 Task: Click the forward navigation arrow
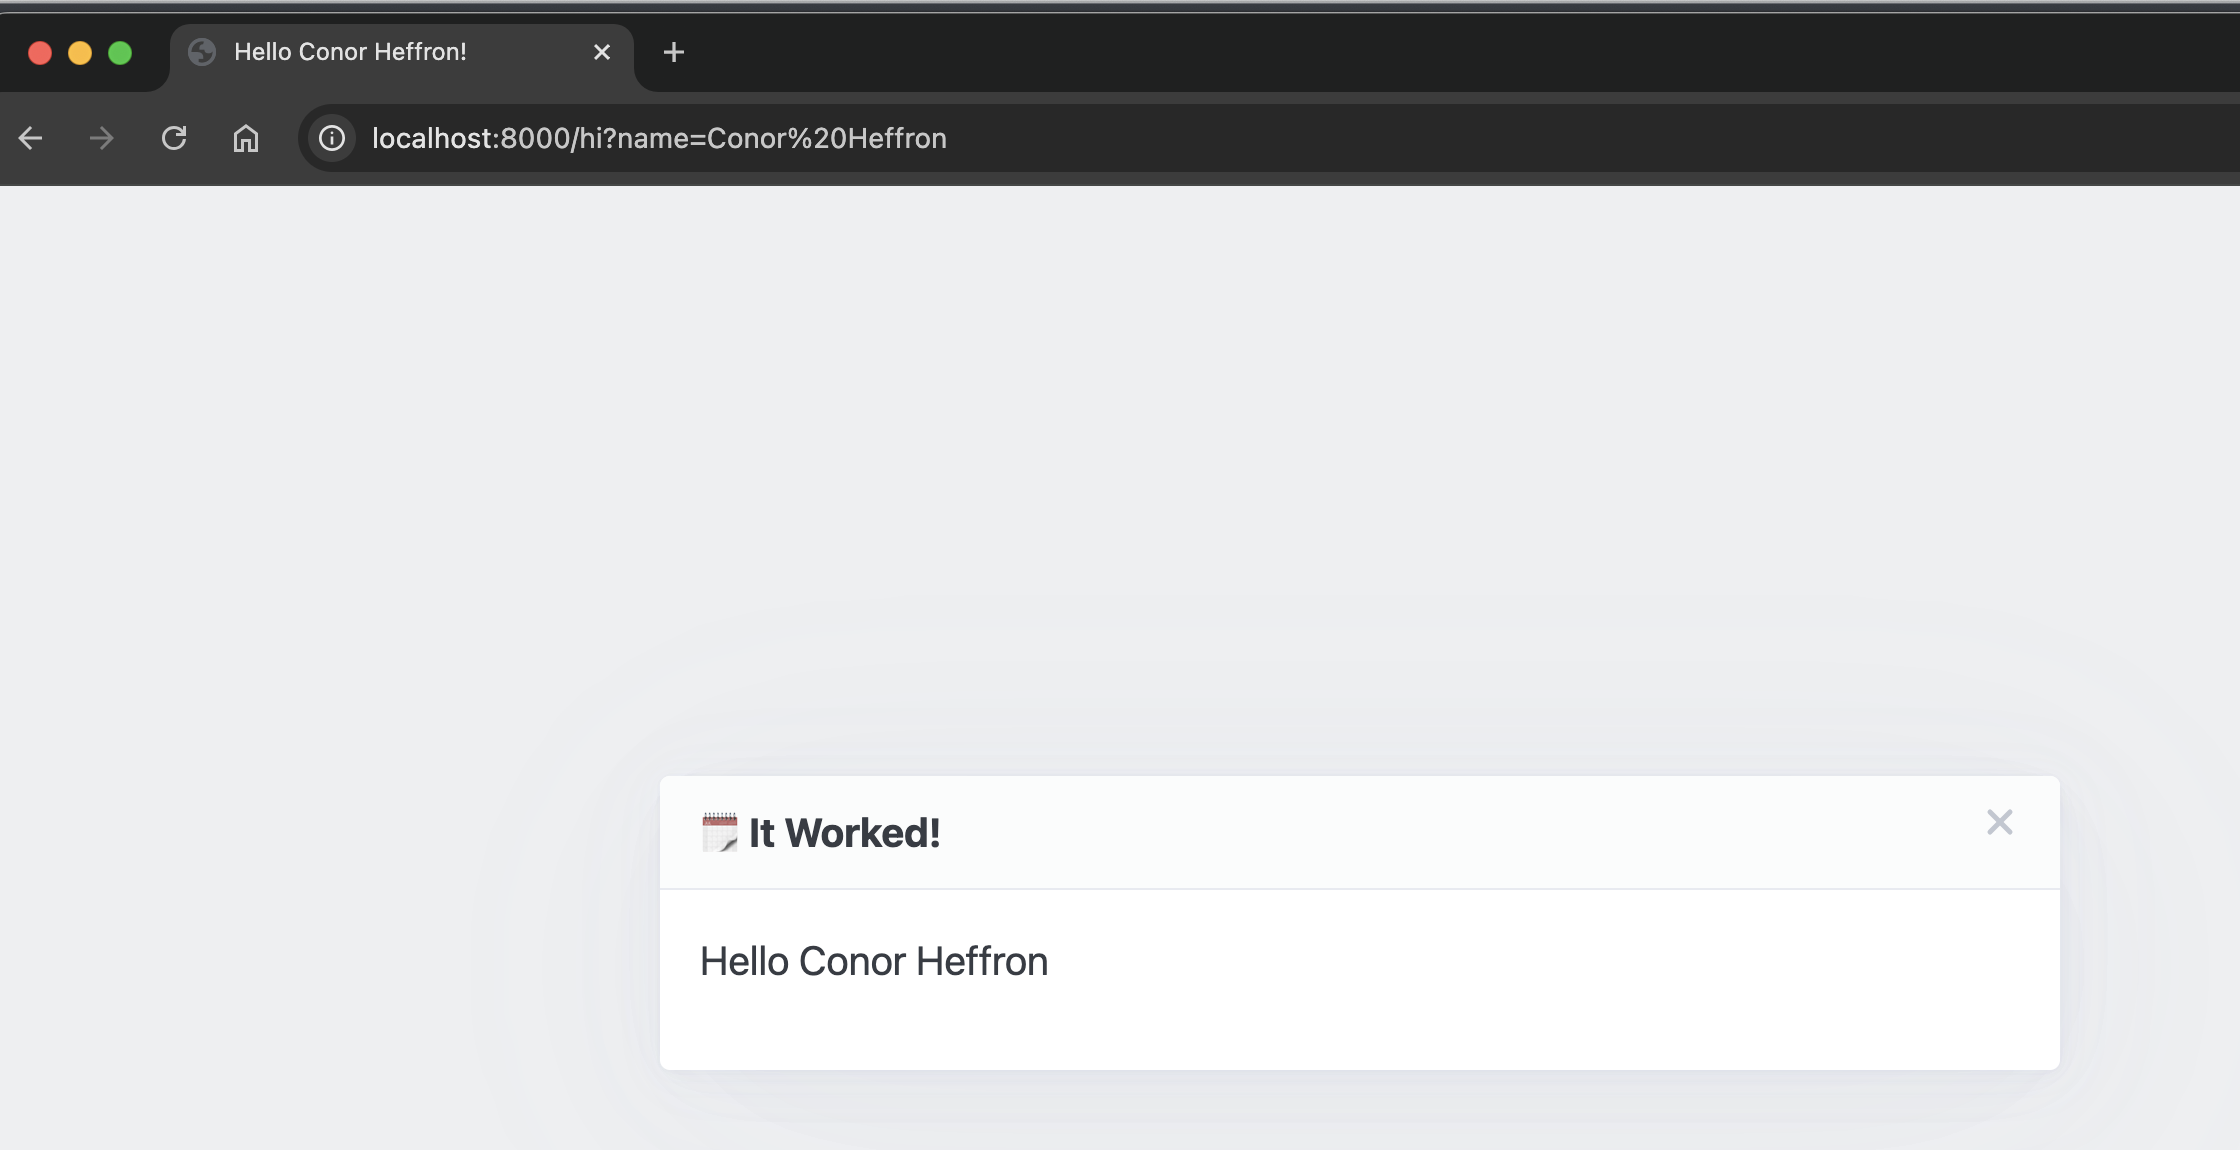point(101,138)
